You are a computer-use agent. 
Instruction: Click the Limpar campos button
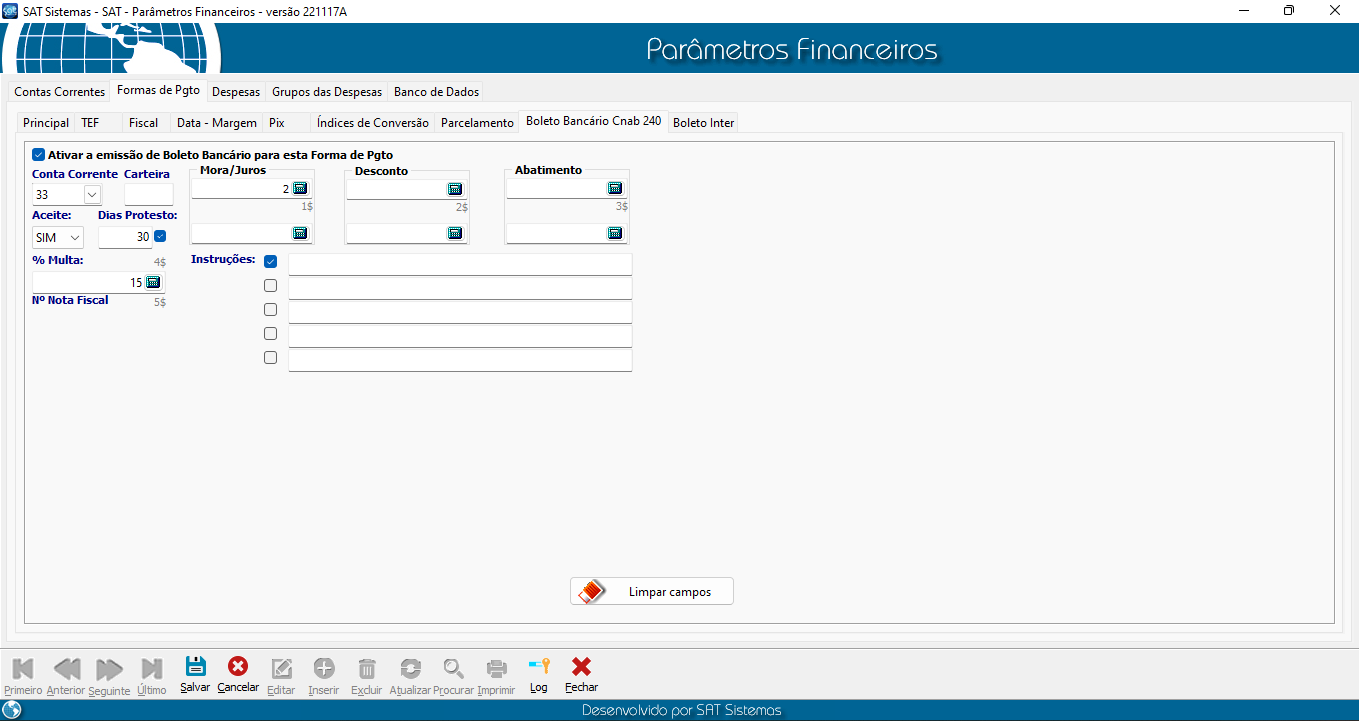pyautogui.click(x=652, y=592)
